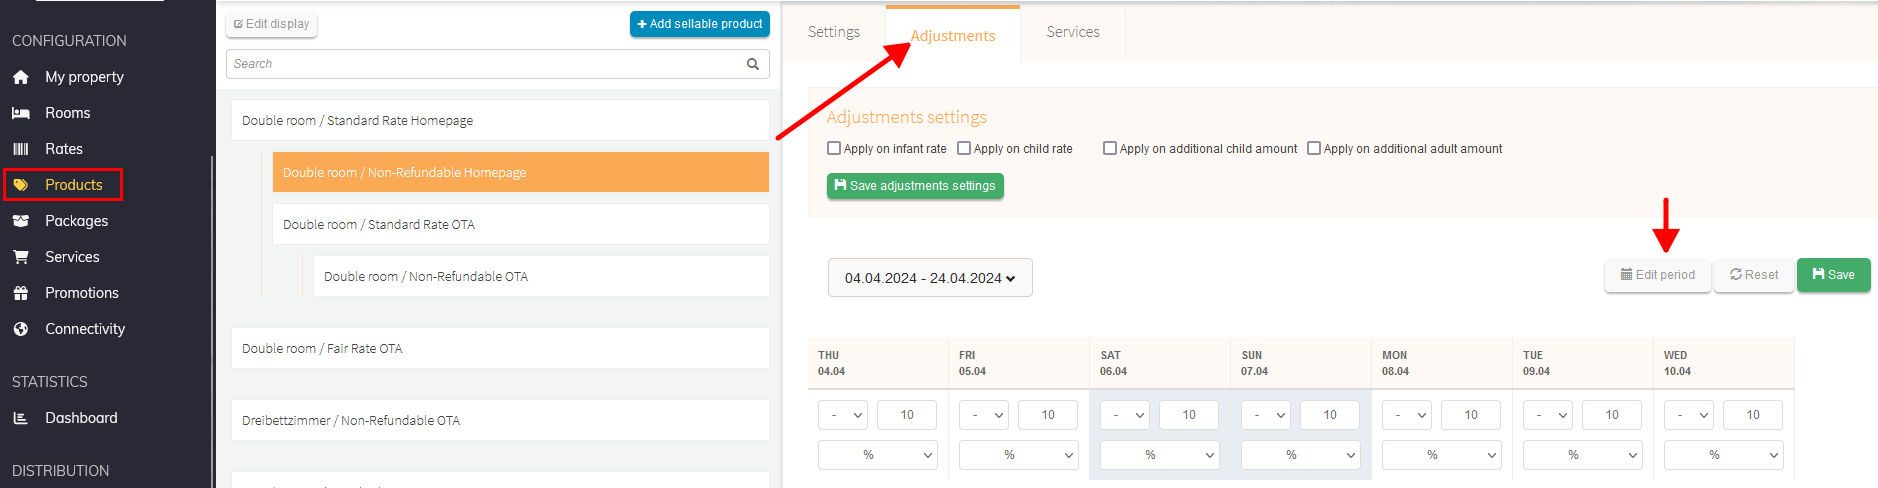Open the Services tab

[x=1072, y=32]
